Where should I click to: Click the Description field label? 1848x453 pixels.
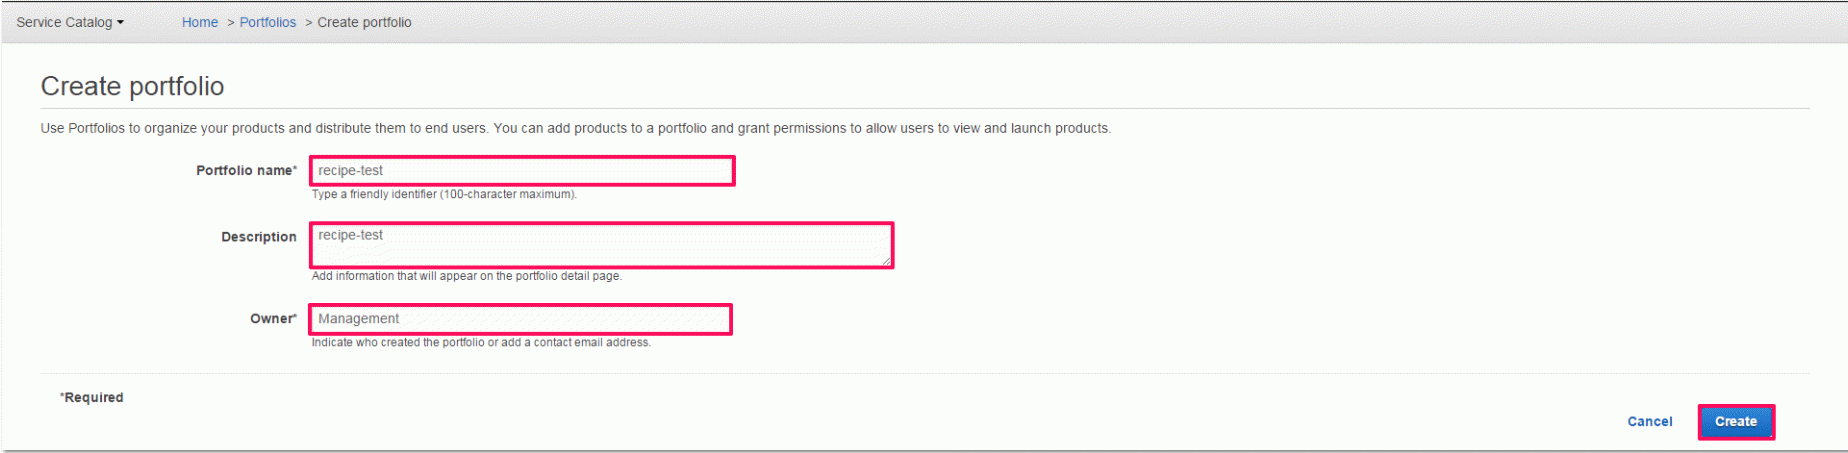(259, 237)
